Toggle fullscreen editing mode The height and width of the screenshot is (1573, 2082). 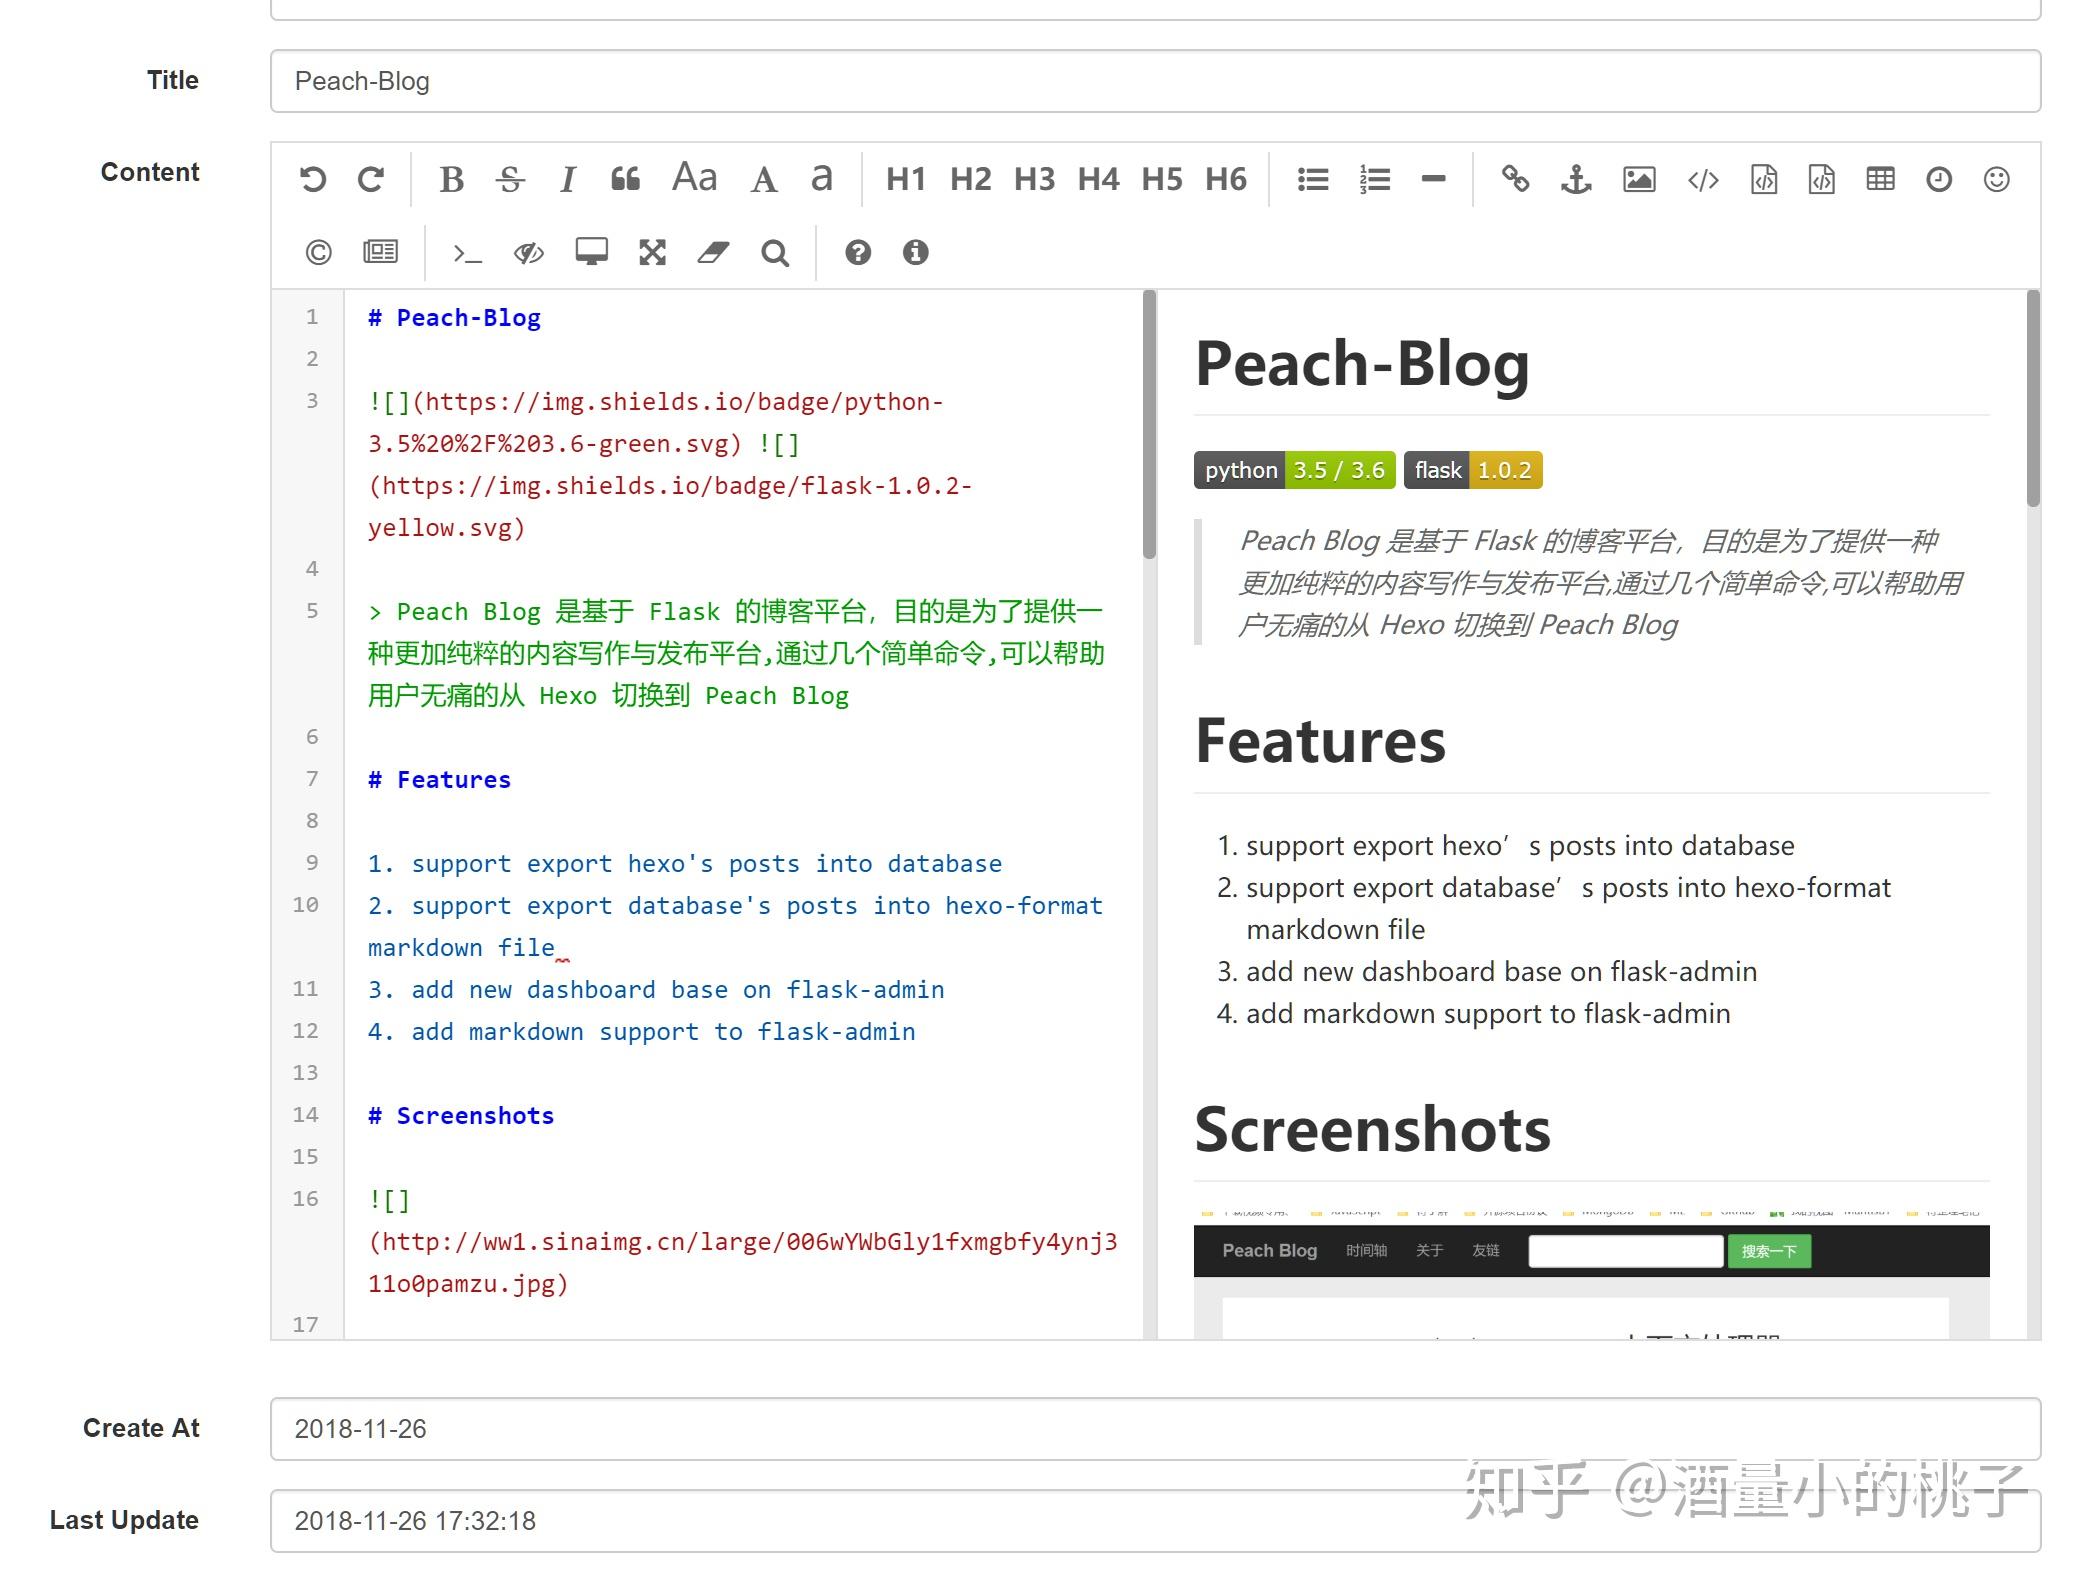(x=652, y=253)
